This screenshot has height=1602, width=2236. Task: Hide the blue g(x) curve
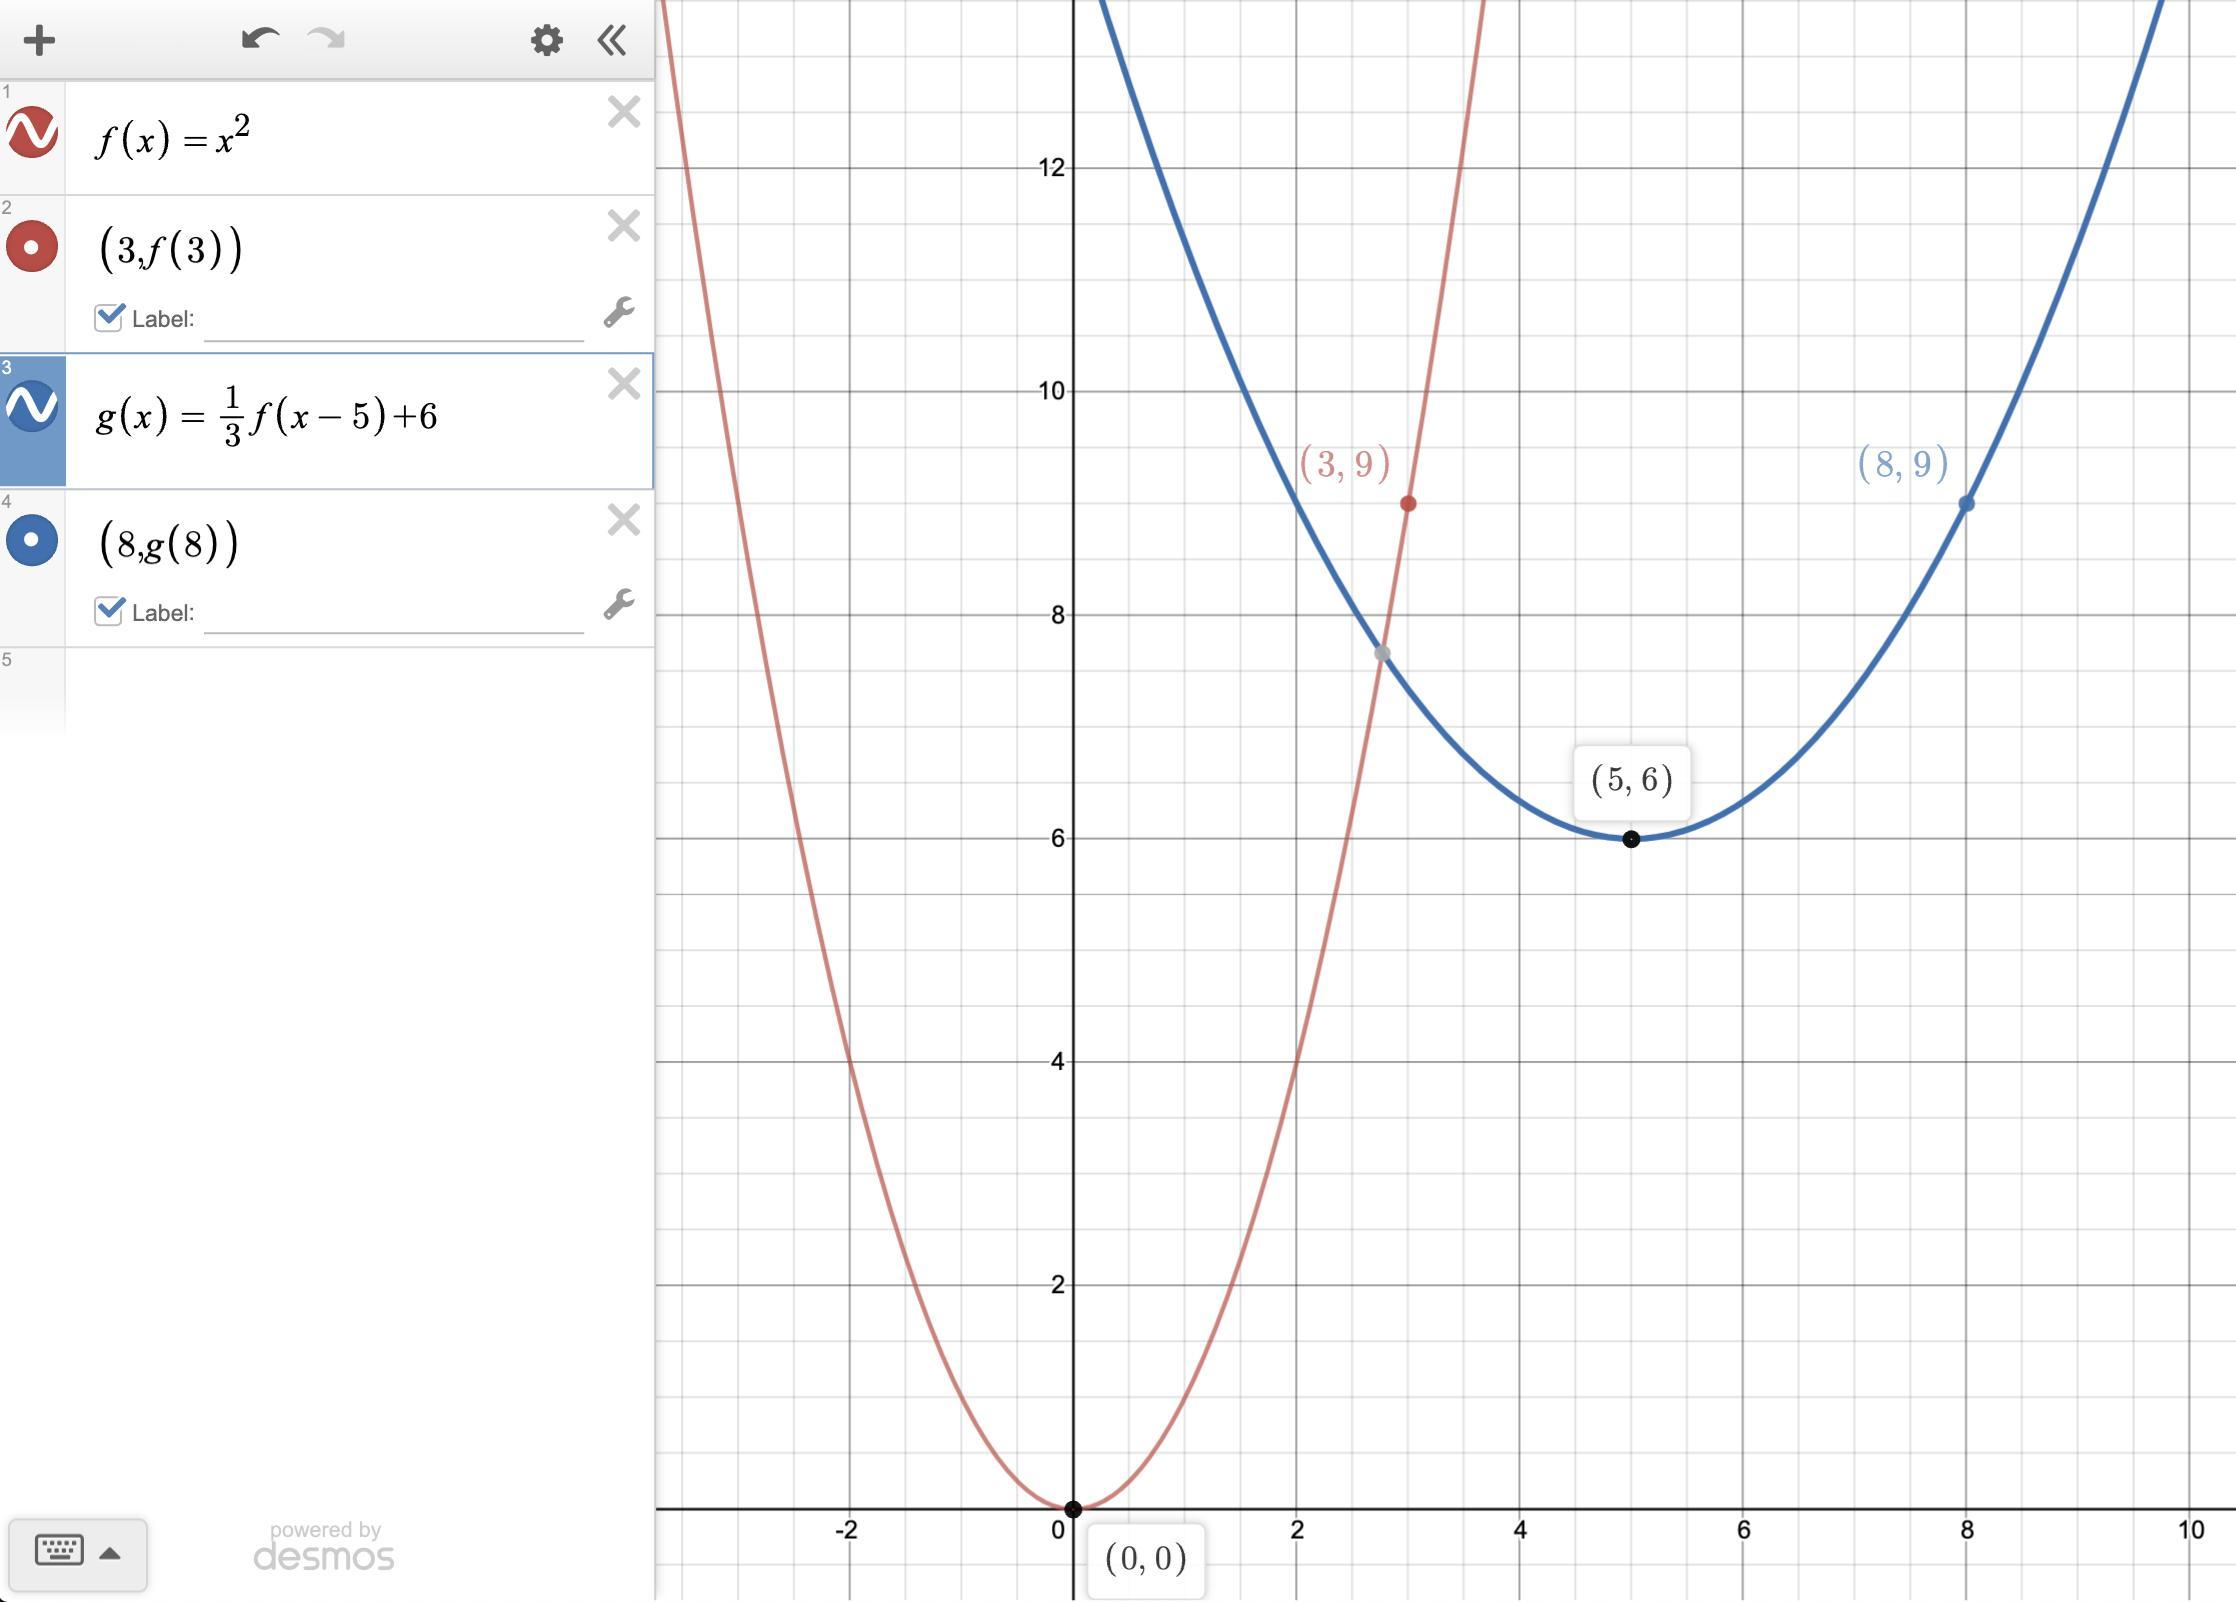[32, 406]
